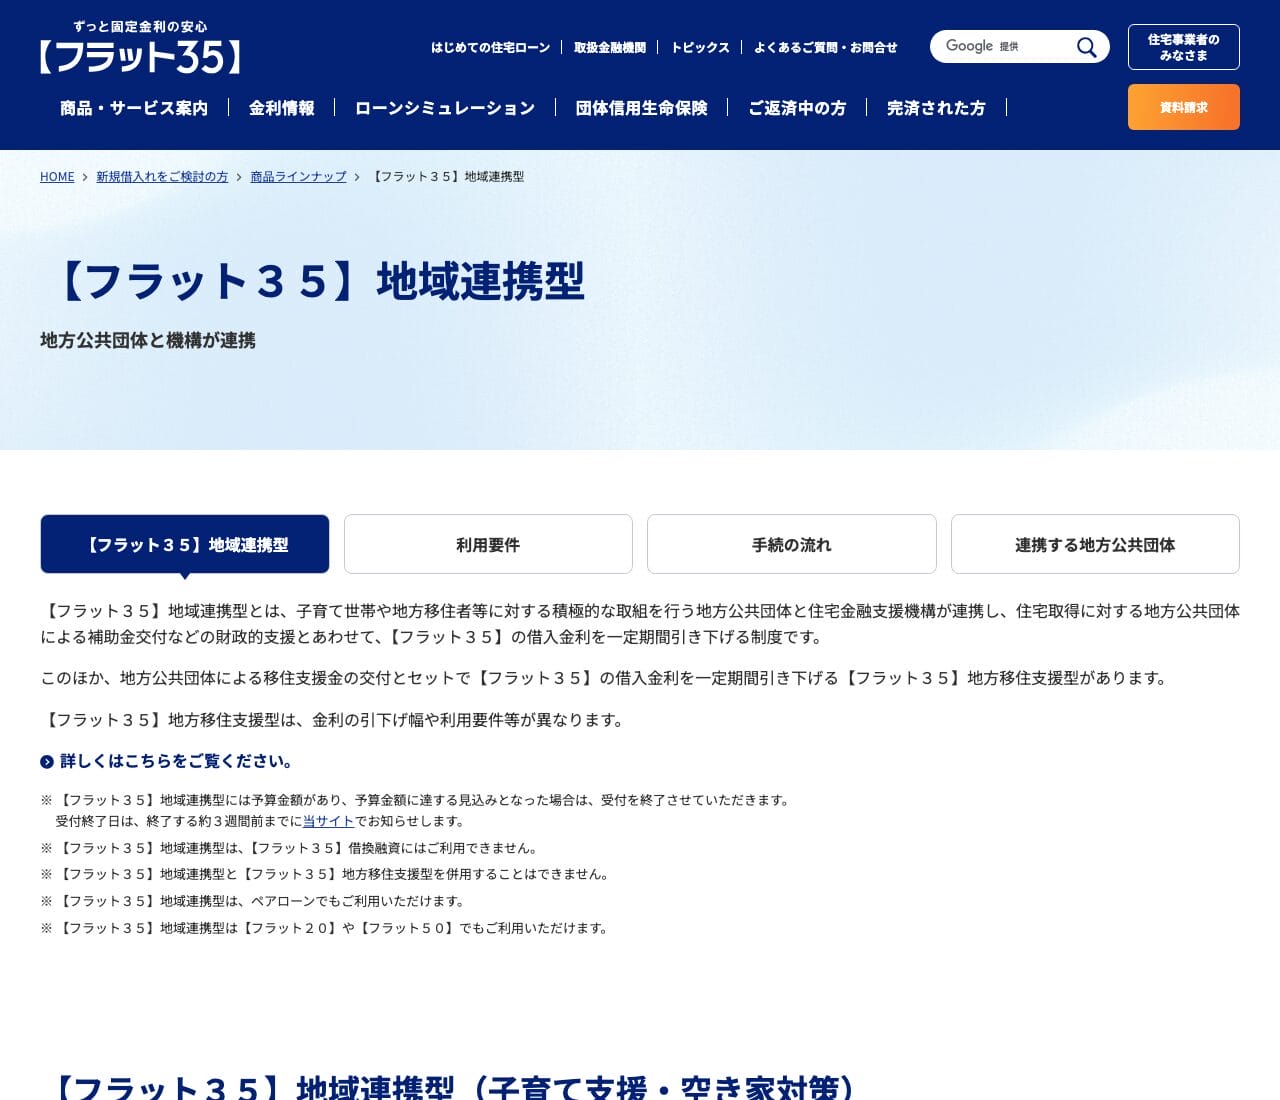This screenshot has width=1280, height=1100.
Task: Focus the Google search field
Action: tap(1005, 46)
